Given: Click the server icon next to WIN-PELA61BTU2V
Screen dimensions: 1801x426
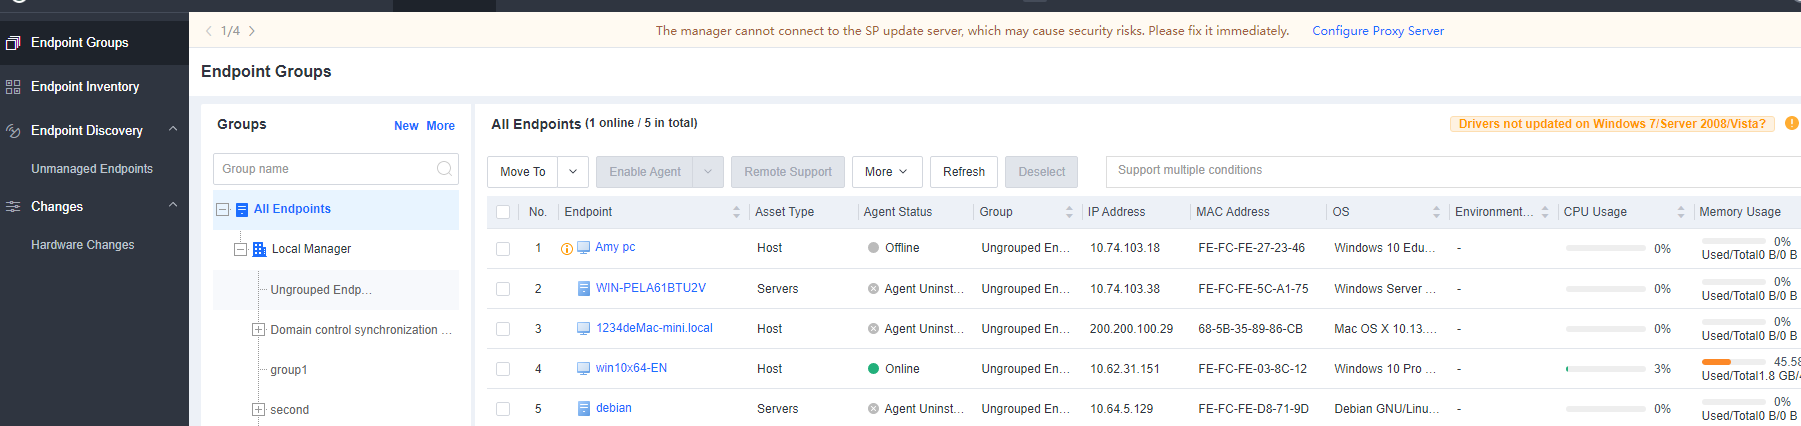Looking at the screenshot, I should (x=584, y=289).
